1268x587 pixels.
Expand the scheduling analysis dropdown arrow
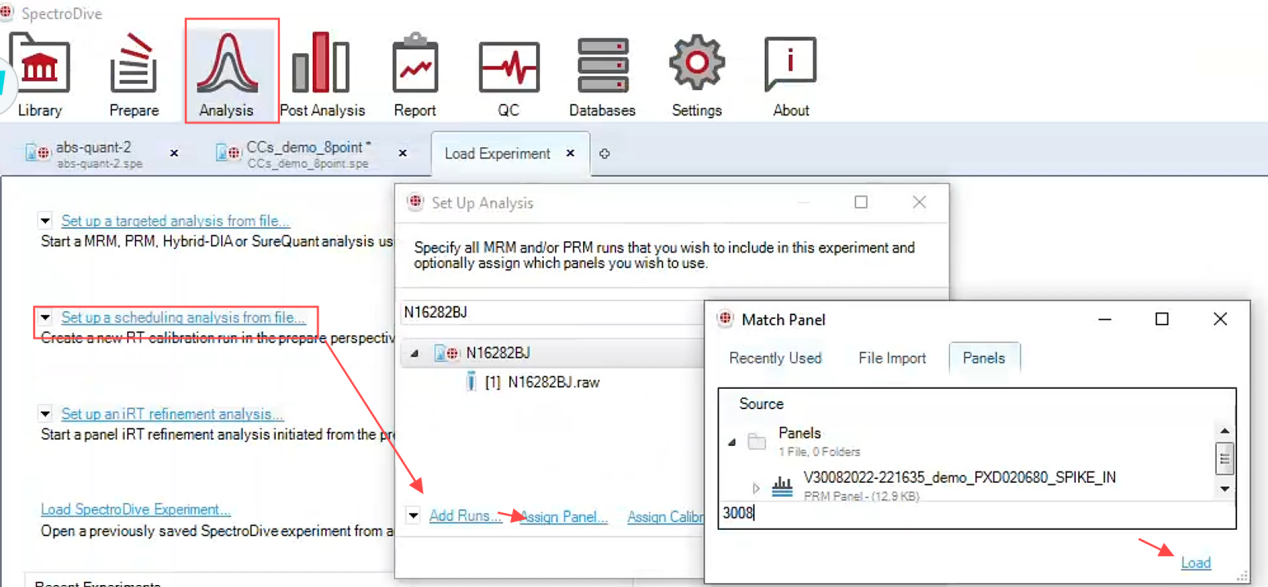click(x=46, y=318)
